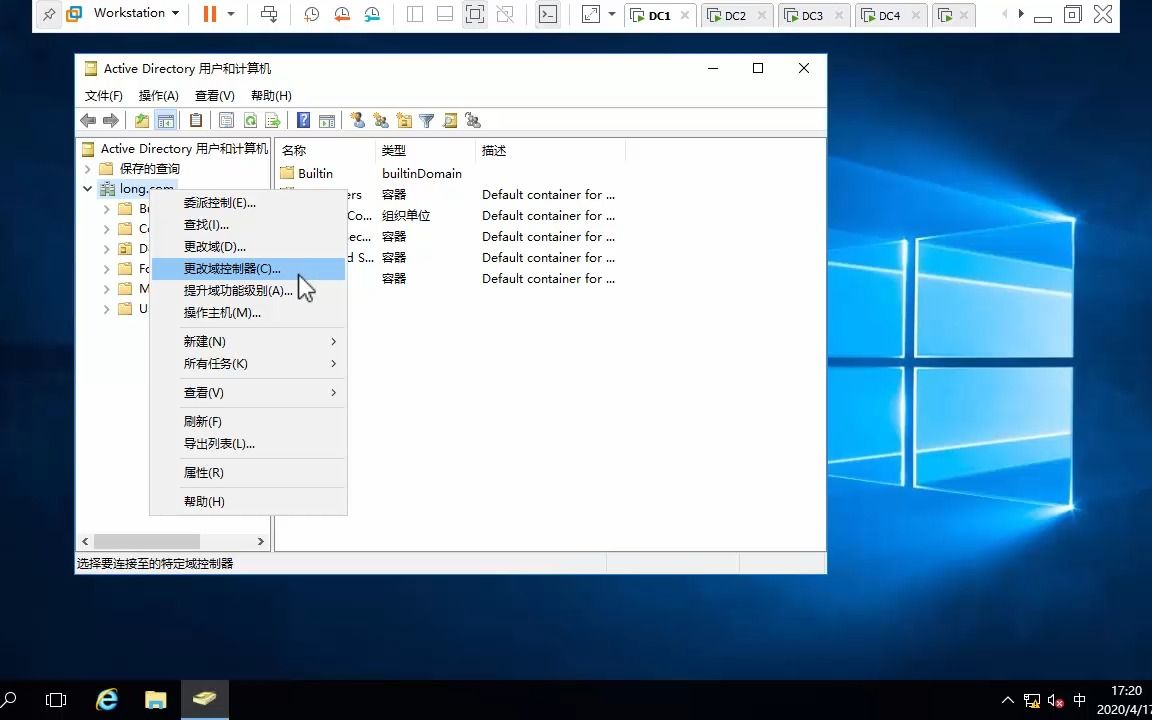Expand the 保存的查询 tree node
Image resolution: width=1152 pixels, height=720 pixels.
tap(87, 169)
